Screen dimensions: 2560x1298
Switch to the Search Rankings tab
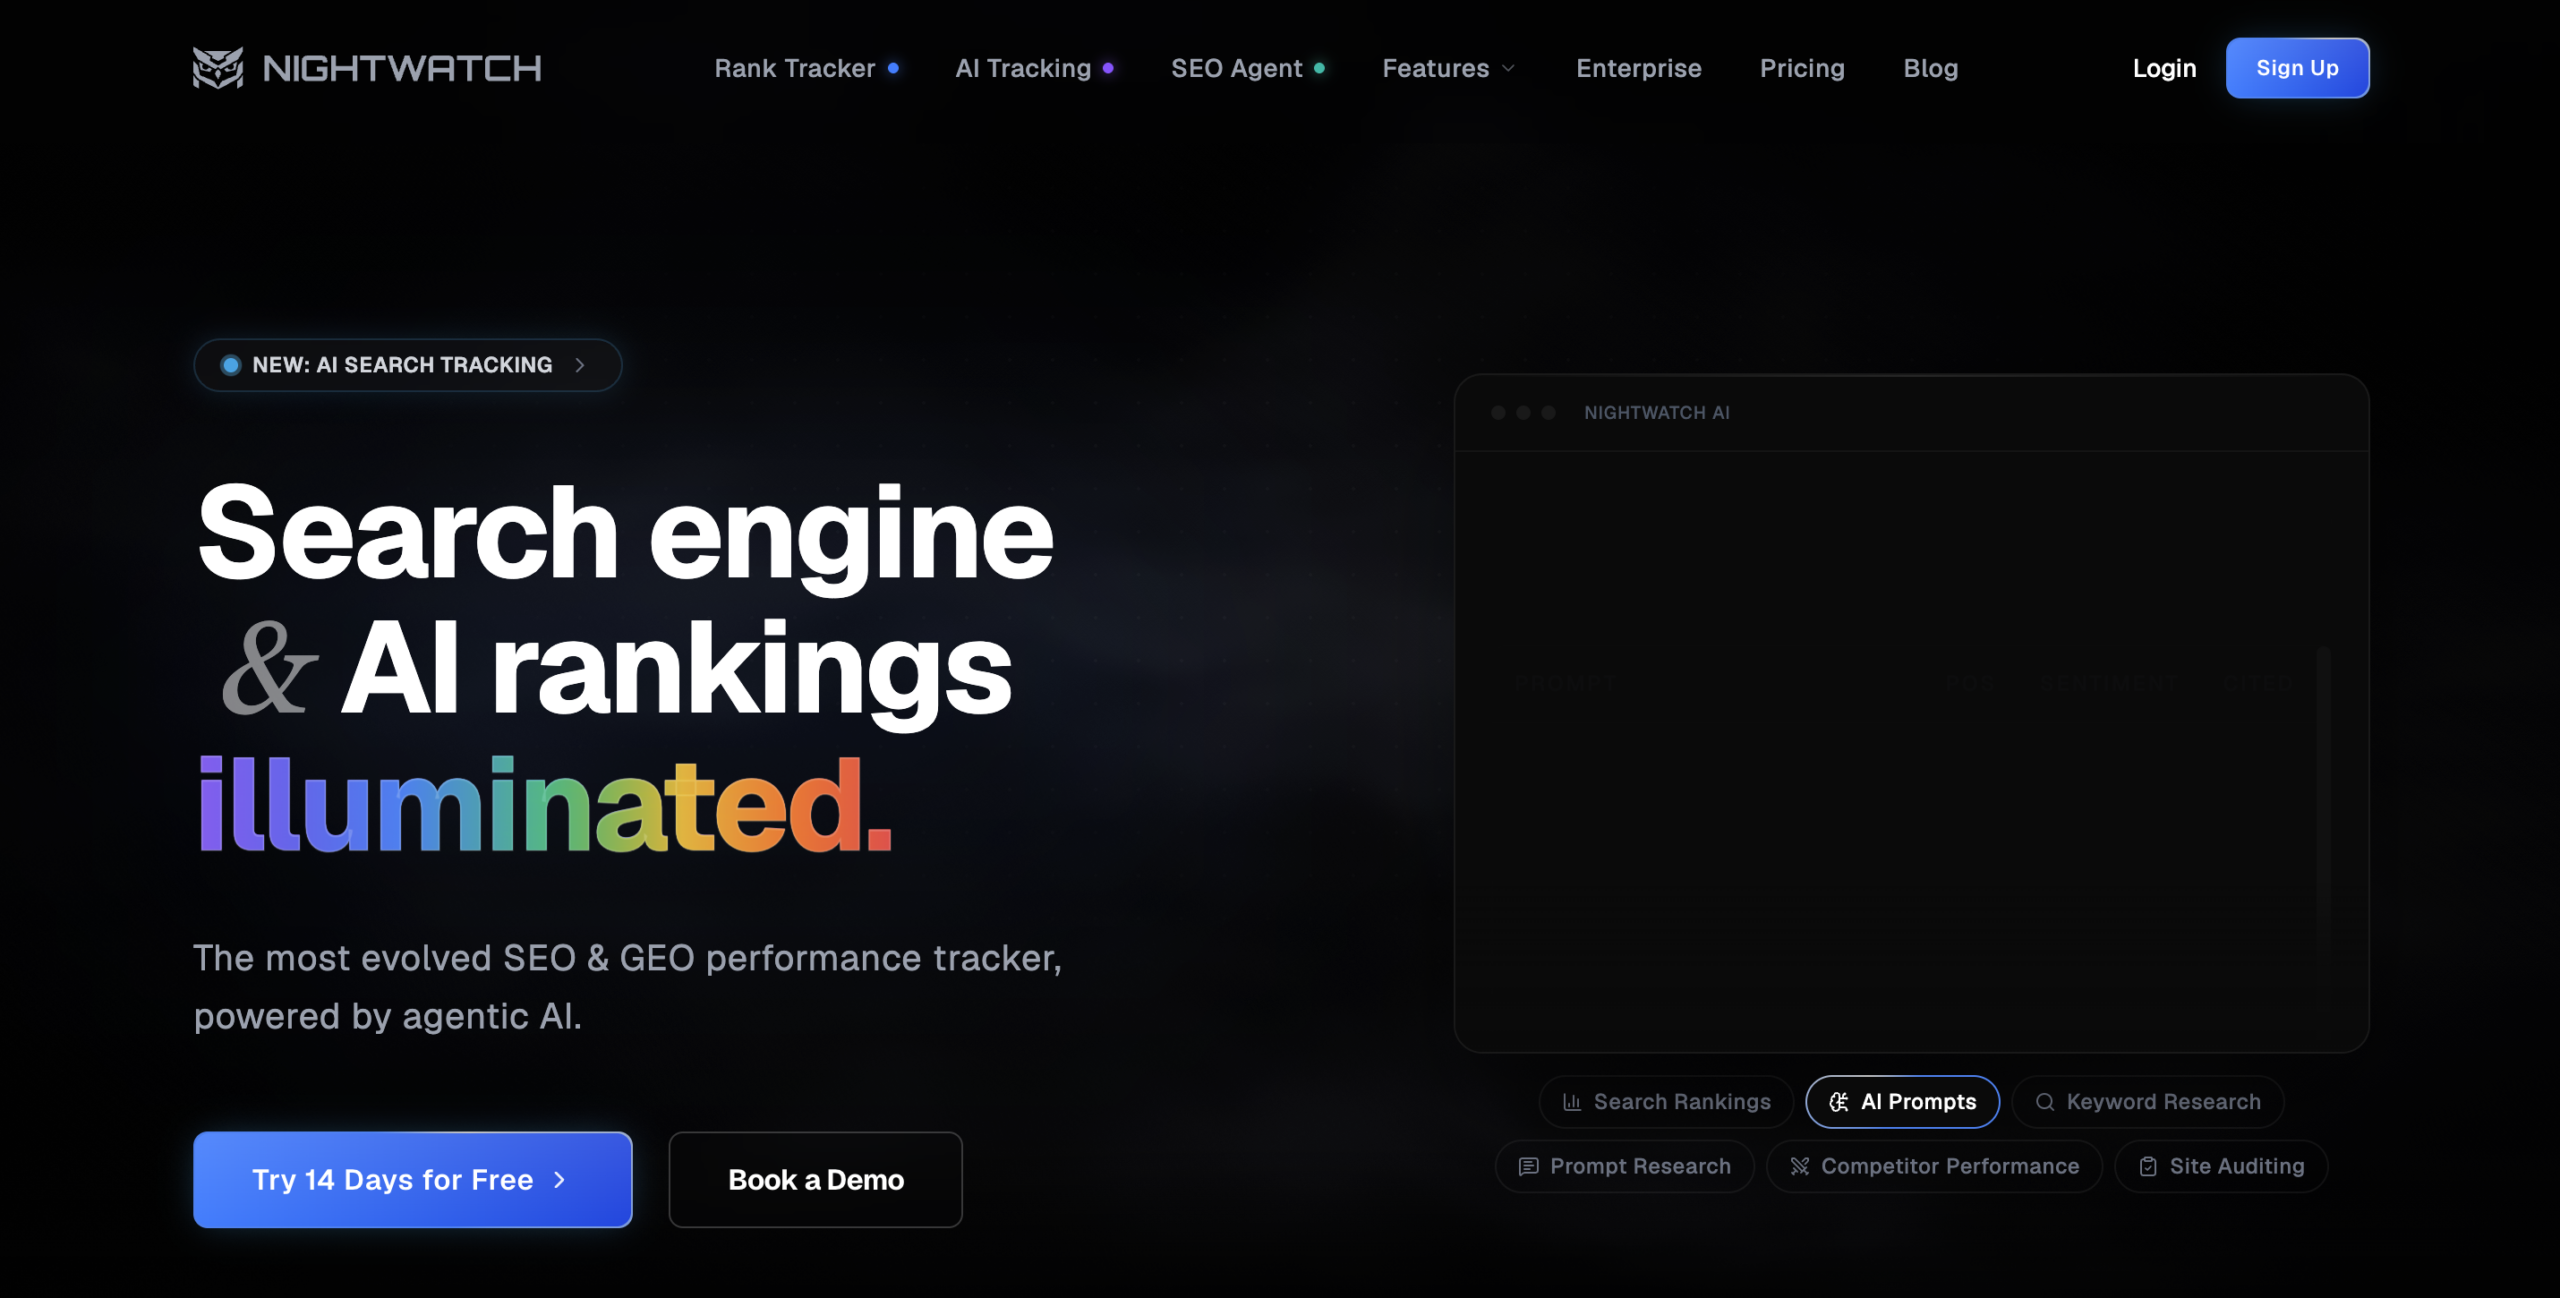[1666, 1102]
